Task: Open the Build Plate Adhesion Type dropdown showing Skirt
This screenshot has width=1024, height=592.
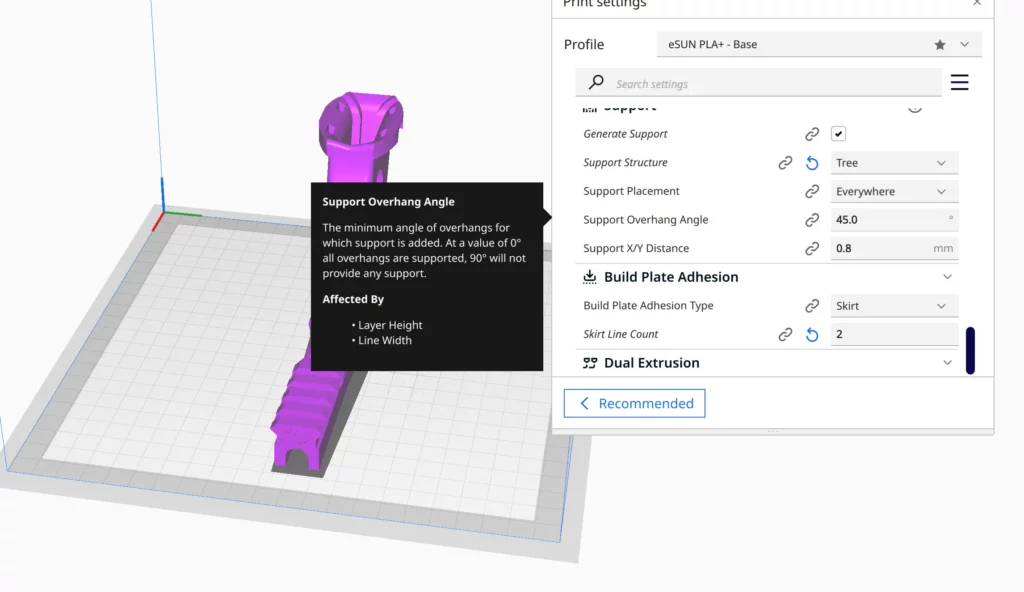Action: click(x=894, y=305)
